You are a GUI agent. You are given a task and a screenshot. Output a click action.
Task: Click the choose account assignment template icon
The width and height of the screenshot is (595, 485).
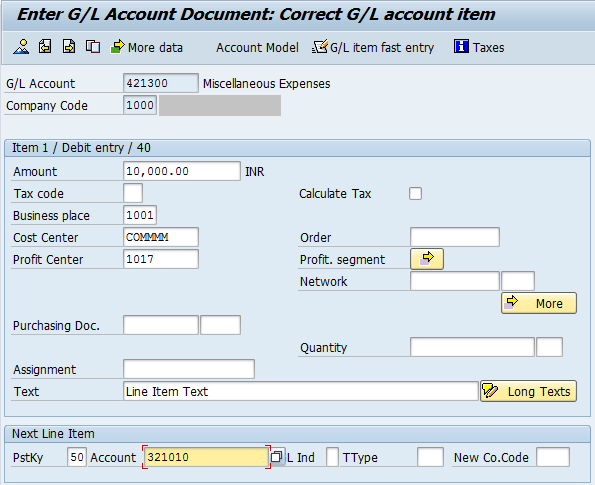(x=21, y=47)
